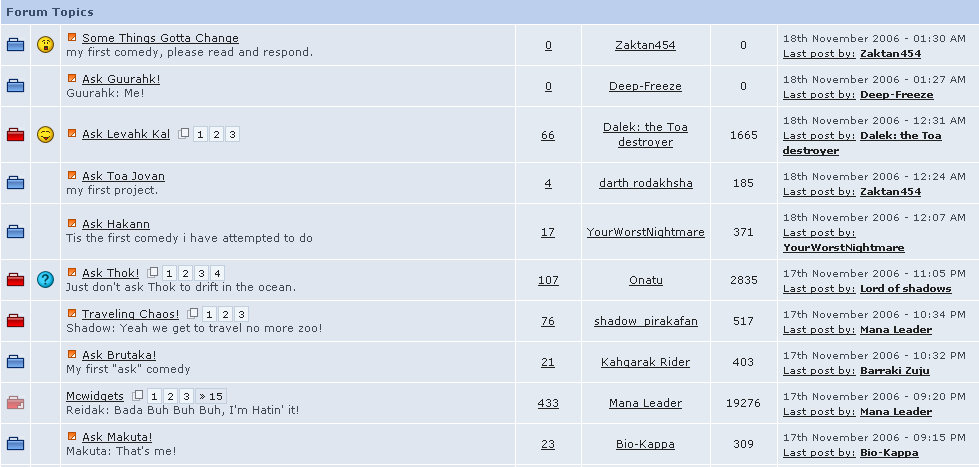
Task: Click the faded red folder icon beside "Mcwidgets"
Action: tap(15, 403)
